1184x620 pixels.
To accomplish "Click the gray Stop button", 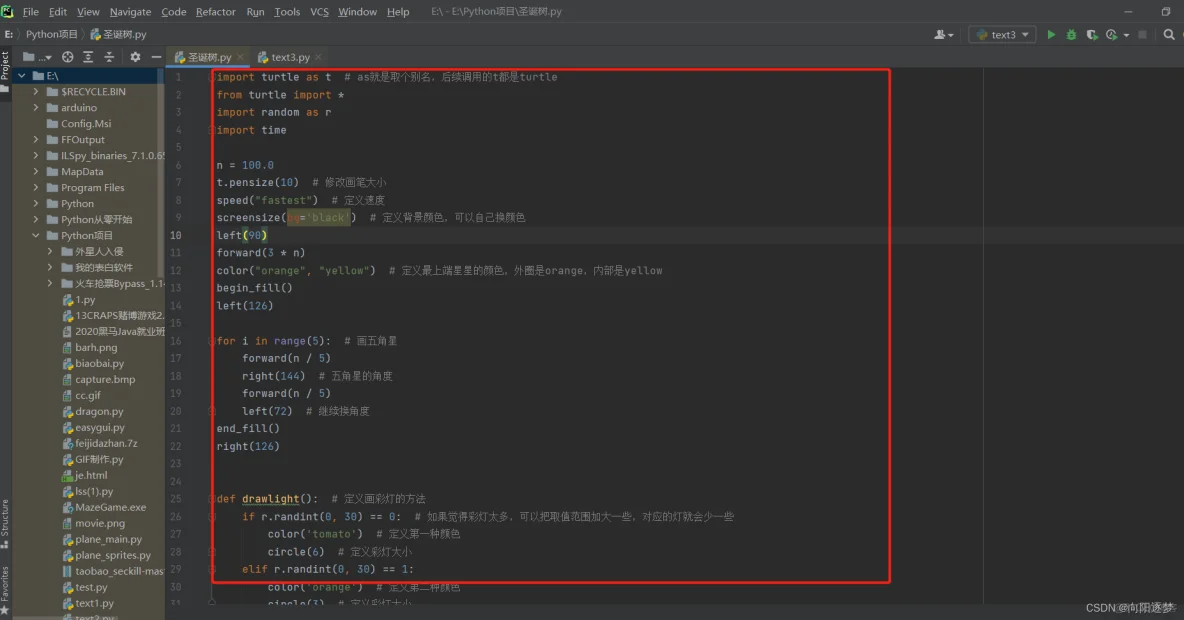I will tap(1142, 35).
